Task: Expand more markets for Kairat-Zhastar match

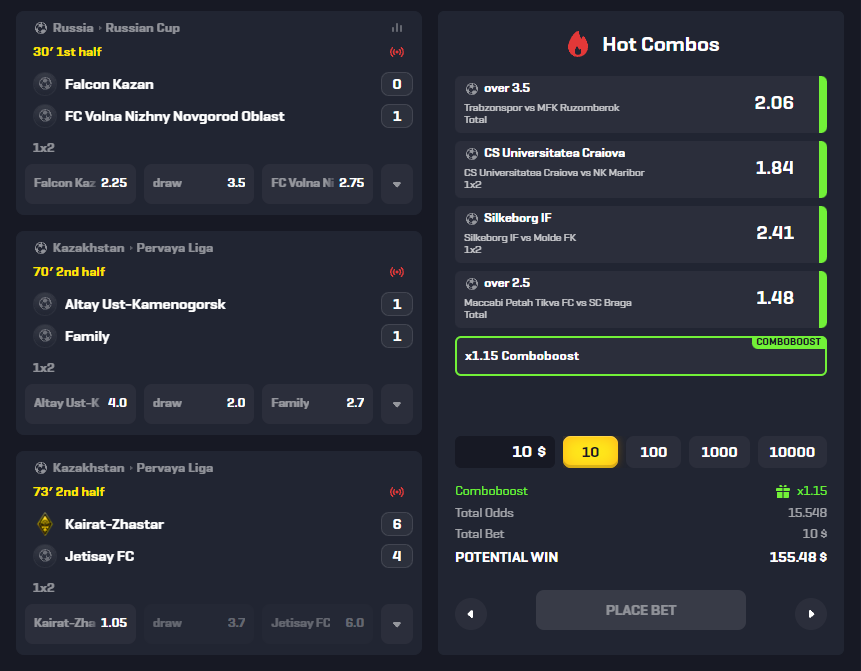Action: [397, 624]
